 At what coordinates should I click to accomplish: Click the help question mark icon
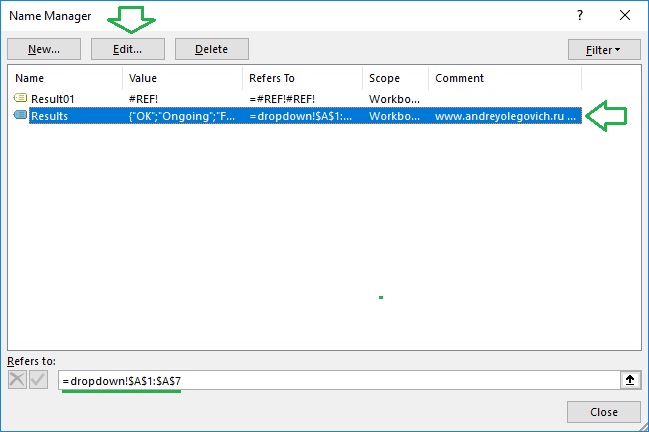click(x=580, y=16)
